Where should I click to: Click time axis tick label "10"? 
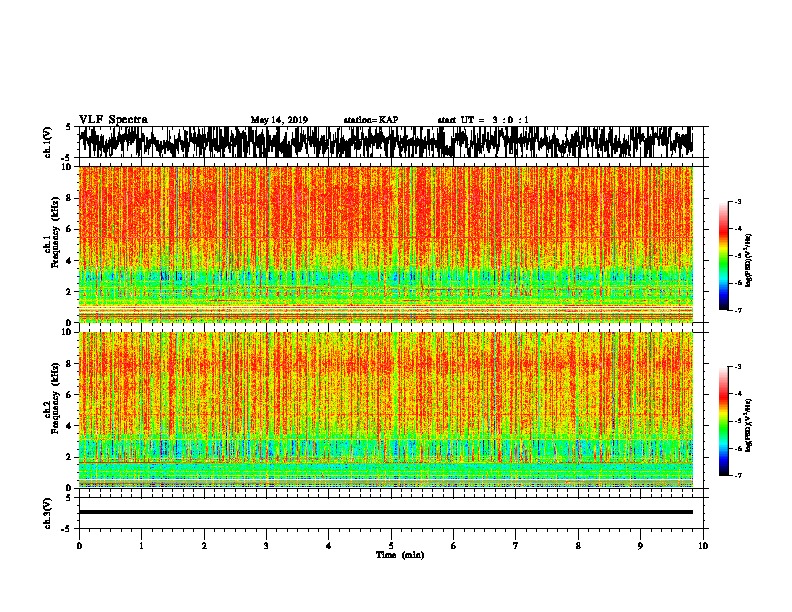pos(703,546)
